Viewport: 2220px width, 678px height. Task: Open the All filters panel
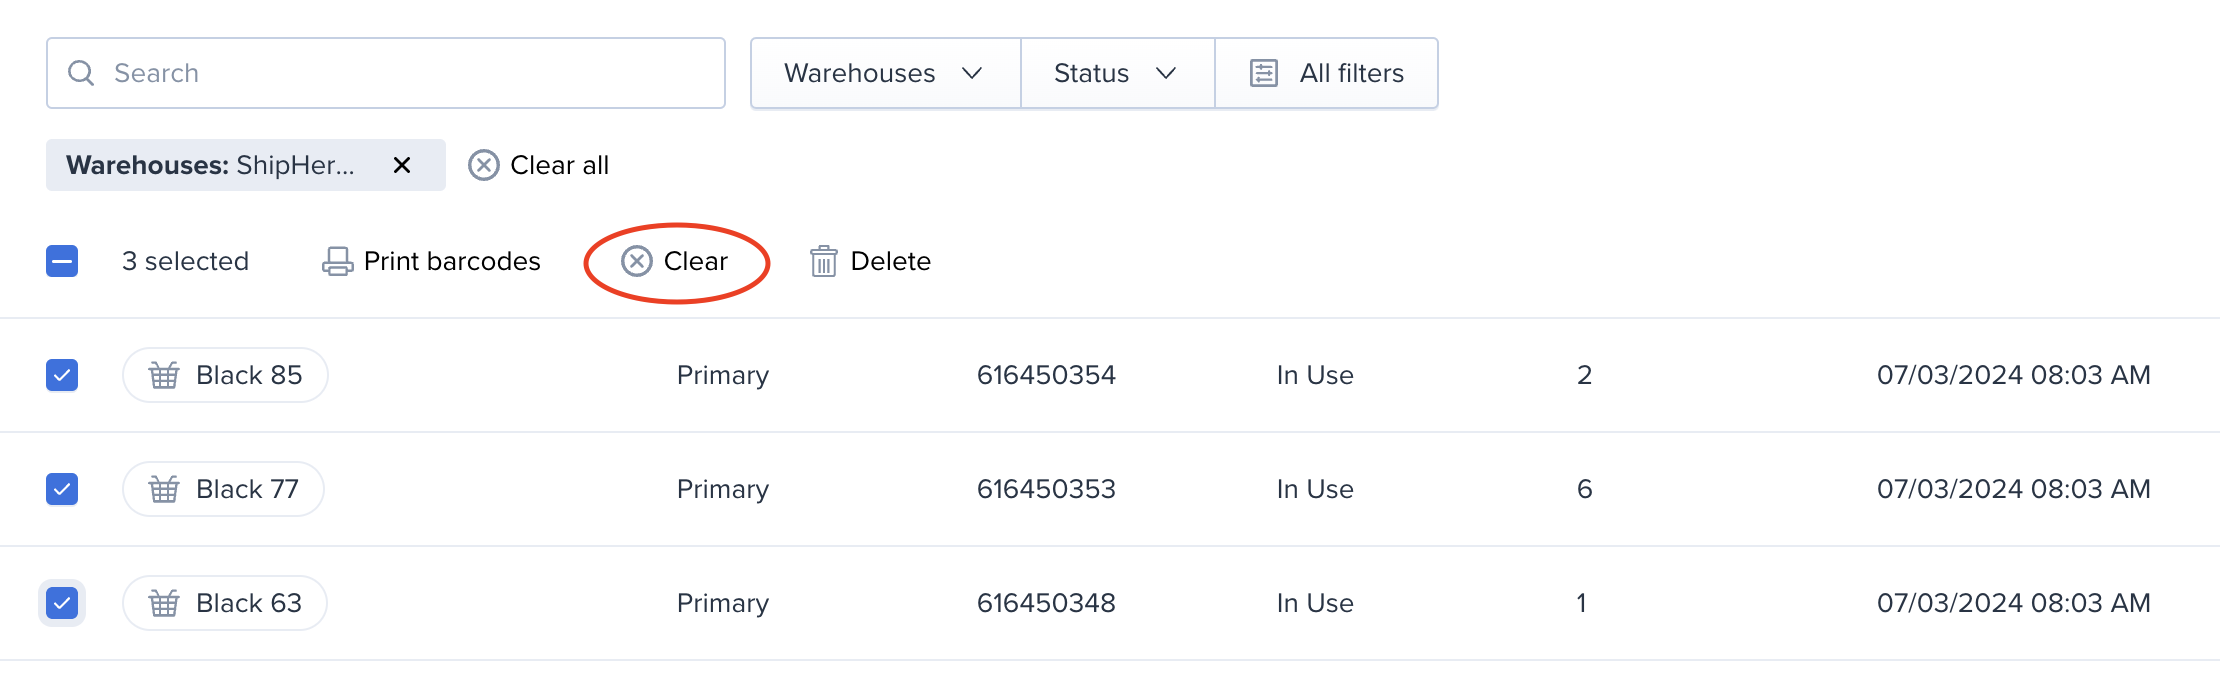[x=1327, y=73]
